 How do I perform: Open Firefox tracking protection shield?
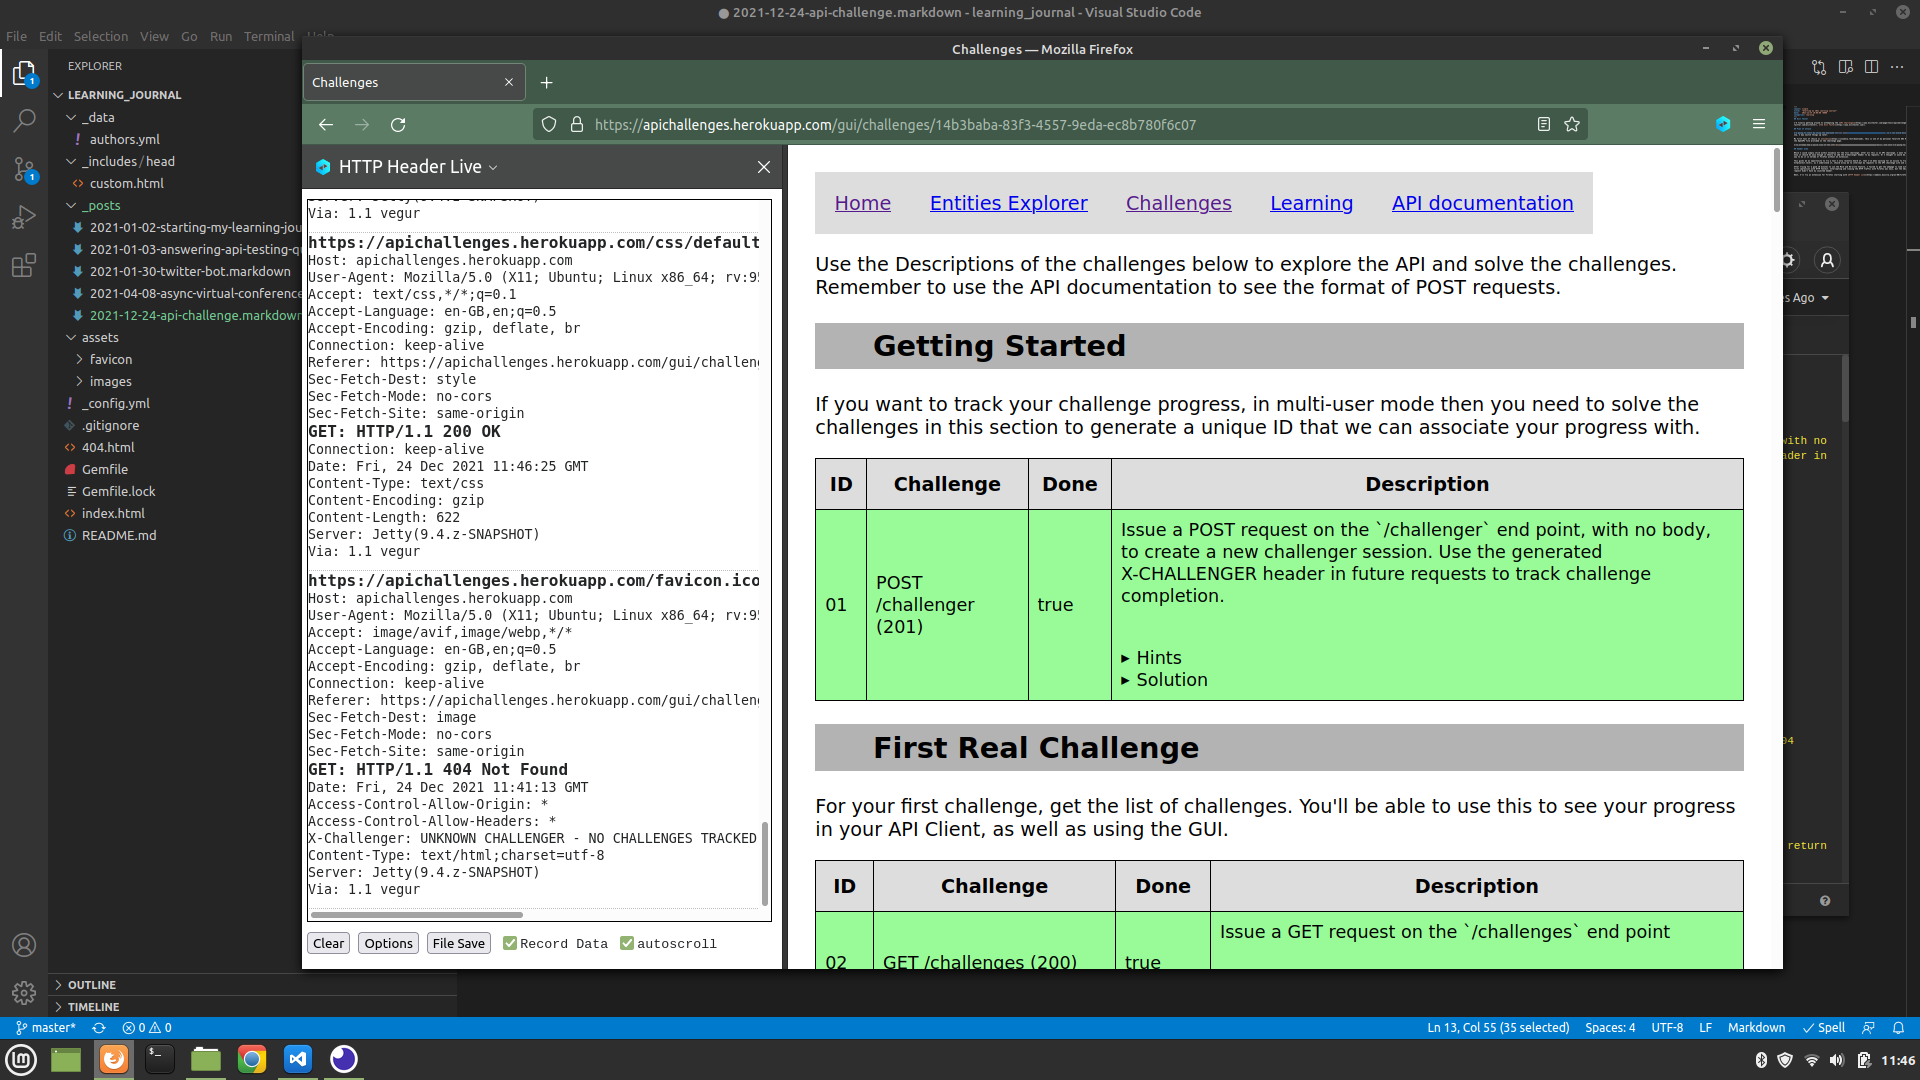click(549, 125)
